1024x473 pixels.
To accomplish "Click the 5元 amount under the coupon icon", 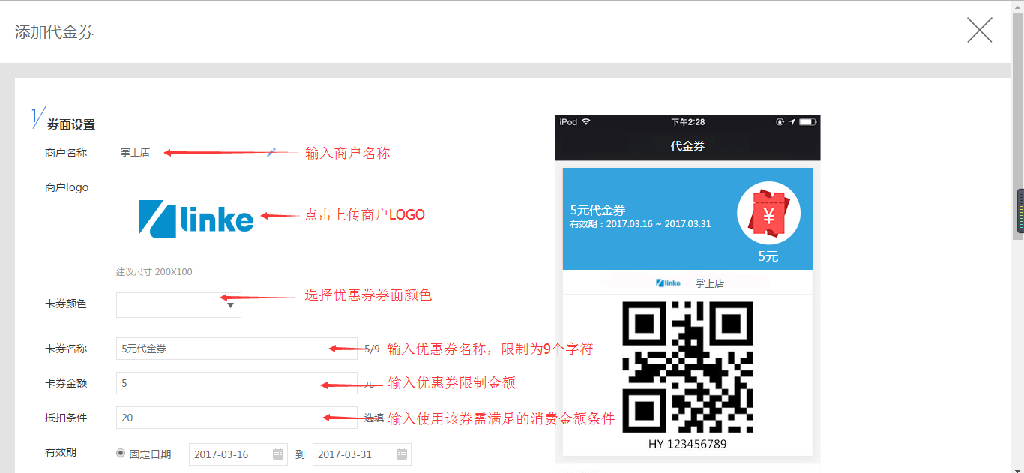I will click(768, 257).
